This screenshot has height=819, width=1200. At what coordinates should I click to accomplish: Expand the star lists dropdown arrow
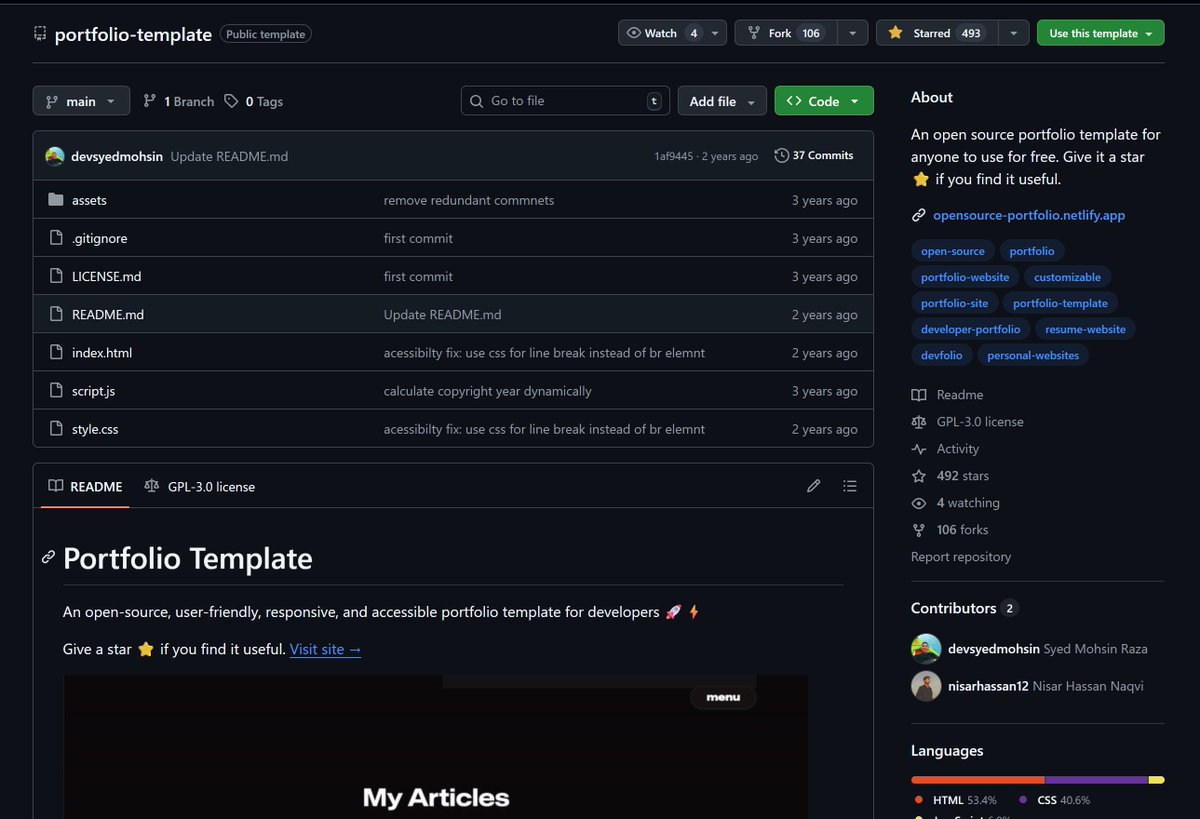(1013, 33)
